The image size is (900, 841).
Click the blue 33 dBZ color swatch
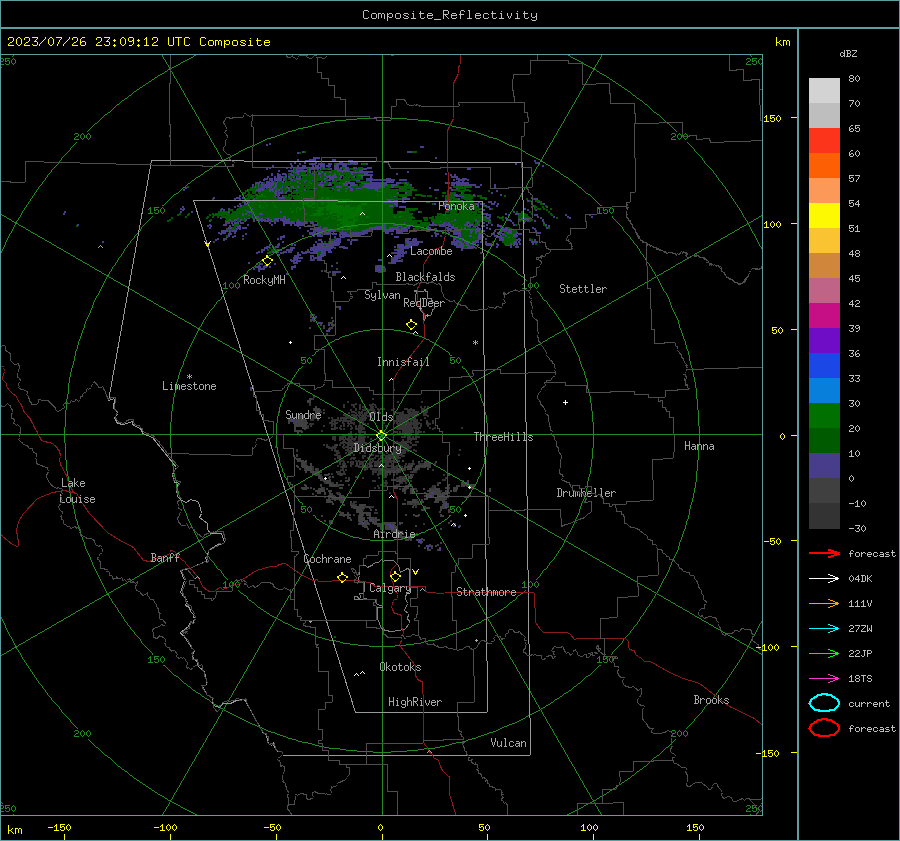pyautogui.click(x=824, y=365)
